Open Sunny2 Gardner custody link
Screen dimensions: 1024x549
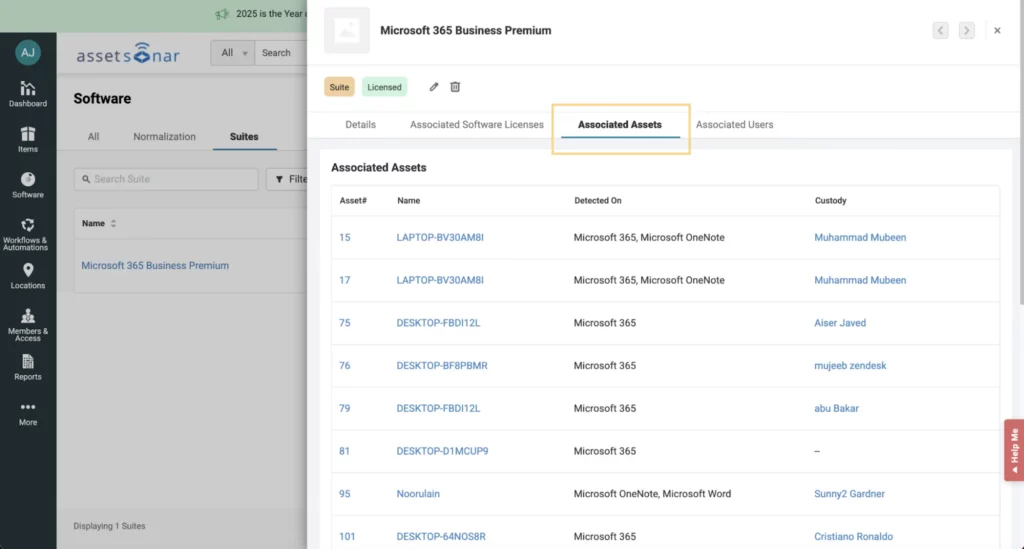tap(850, 494)
